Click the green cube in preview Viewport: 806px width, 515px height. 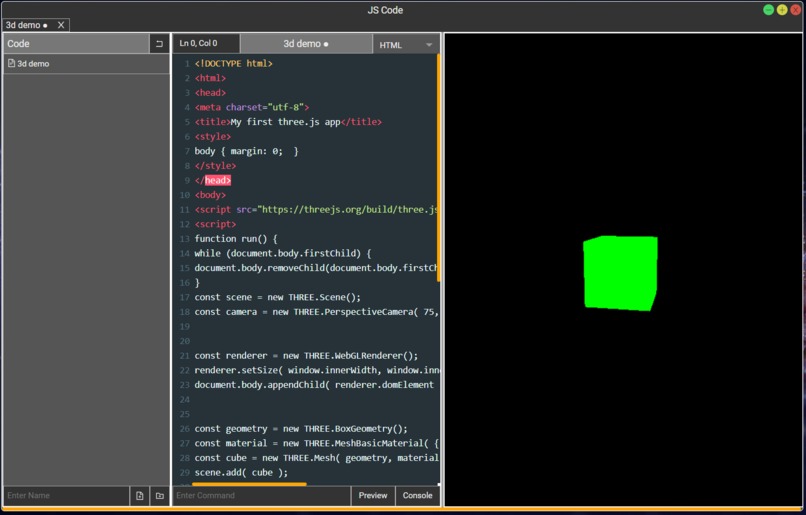coord(620,273)
